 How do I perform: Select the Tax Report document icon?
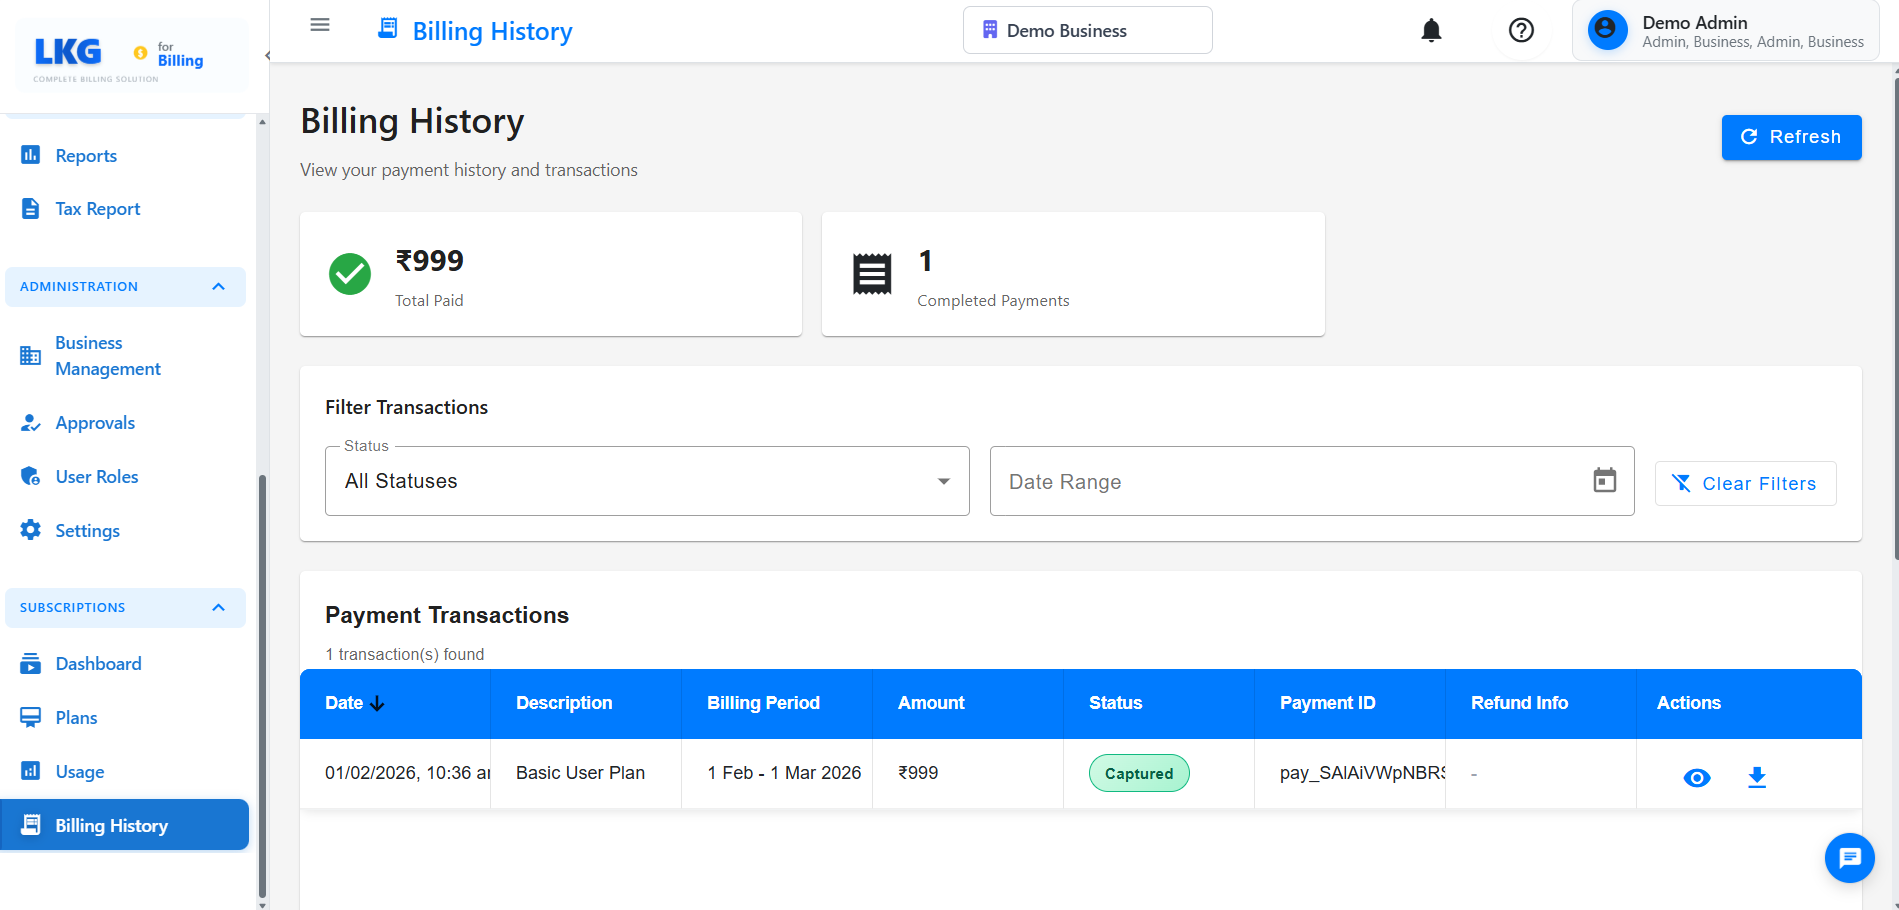coord(30,208)
